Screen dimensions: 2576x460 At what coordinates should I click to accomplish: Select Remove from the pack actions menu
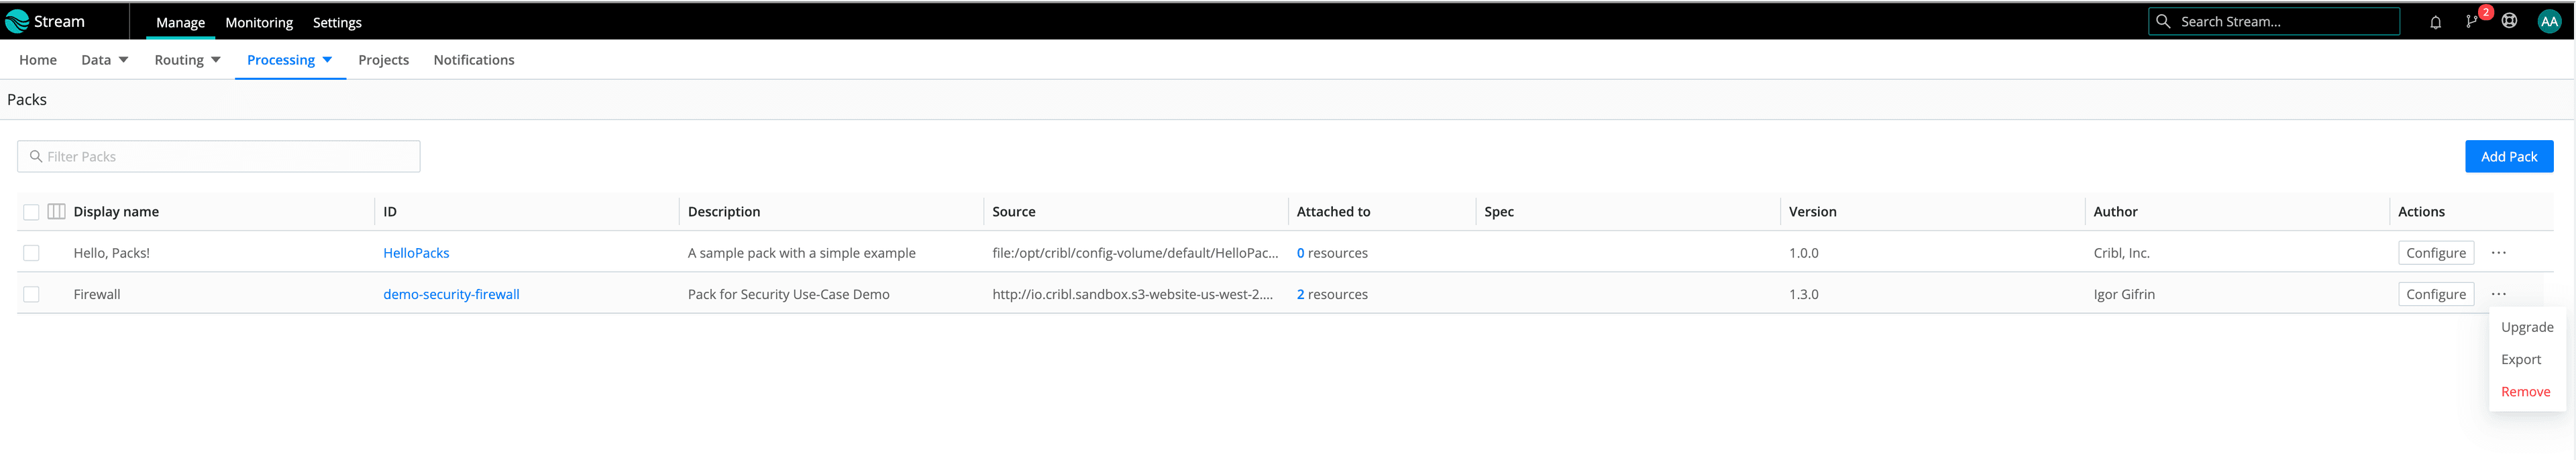pos(2525,392)
